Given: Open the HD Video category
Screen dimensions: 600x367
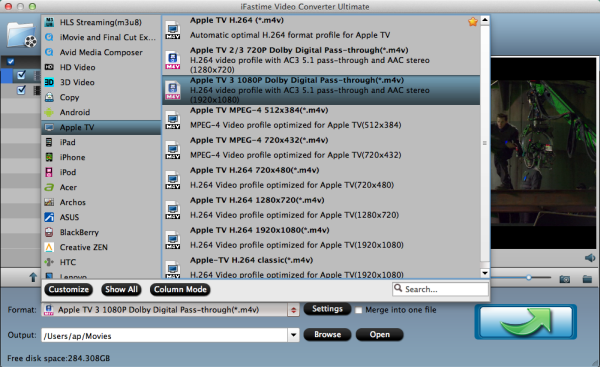Looking at the screenshot, I should click(x=101, y=67).
